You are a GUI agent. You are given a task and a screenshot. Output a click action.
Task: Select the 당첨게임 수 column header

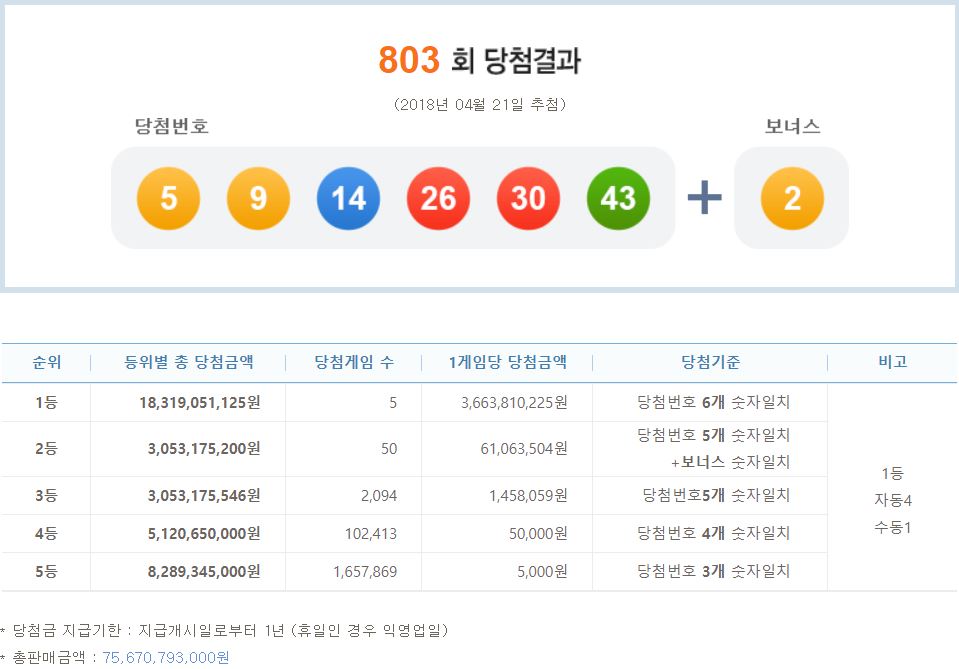pyautogui.click(x=353, y=362)
